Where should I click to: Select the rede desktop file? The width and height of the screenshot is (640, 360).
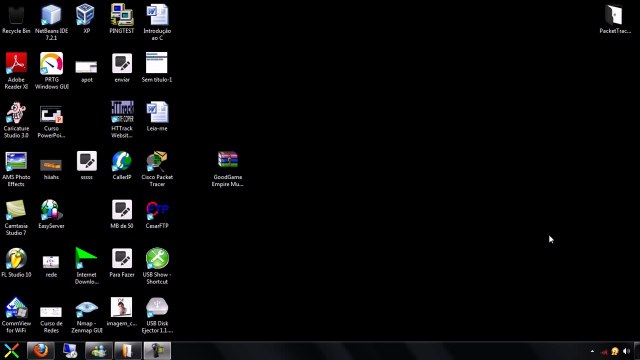pyautogui.click(x=51, y=266)
